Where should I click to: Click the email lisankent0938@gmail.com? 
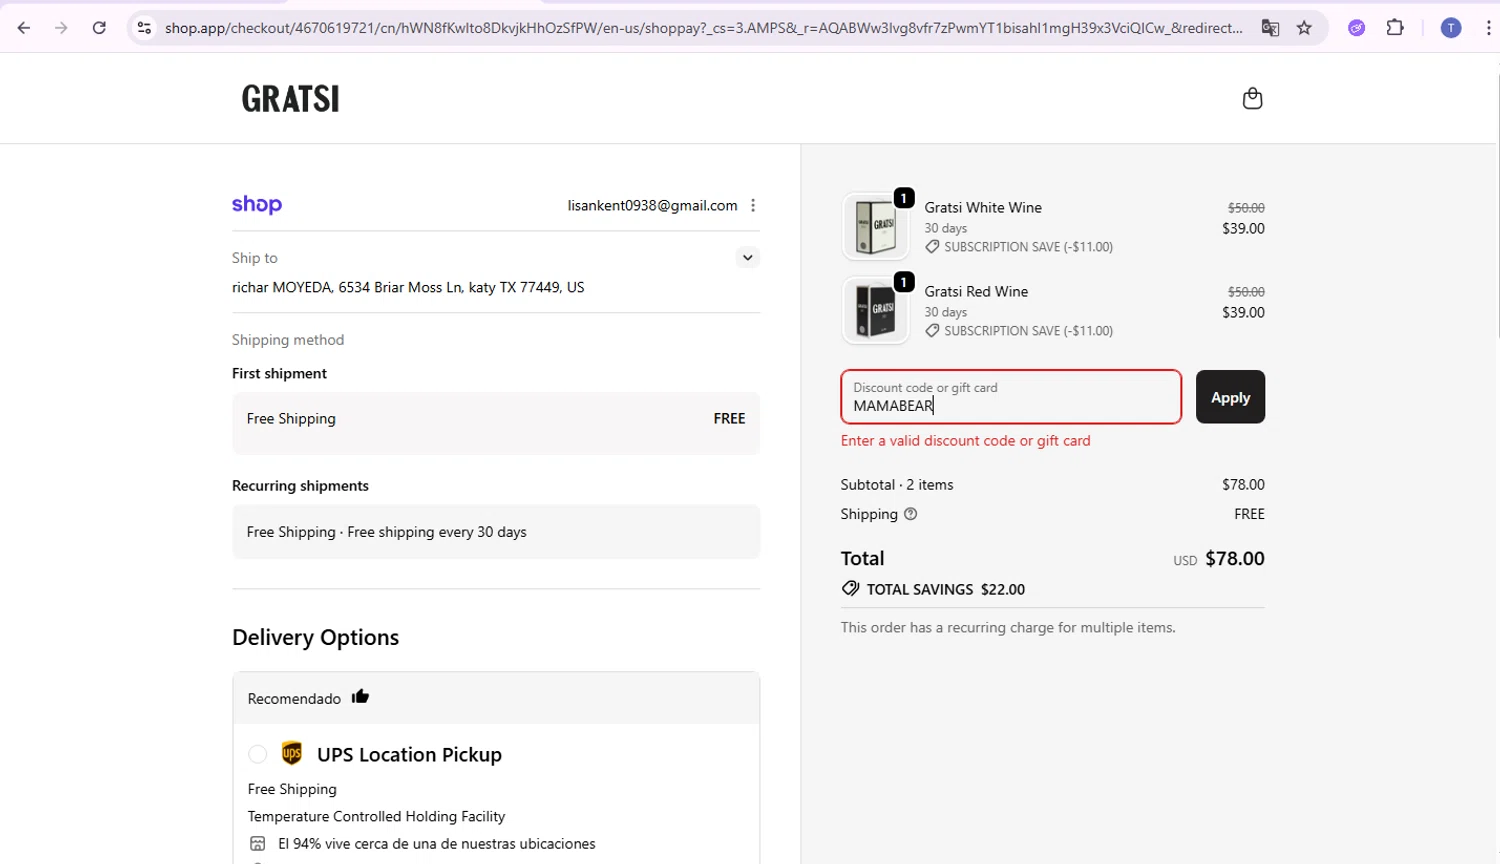click(652, 205)
